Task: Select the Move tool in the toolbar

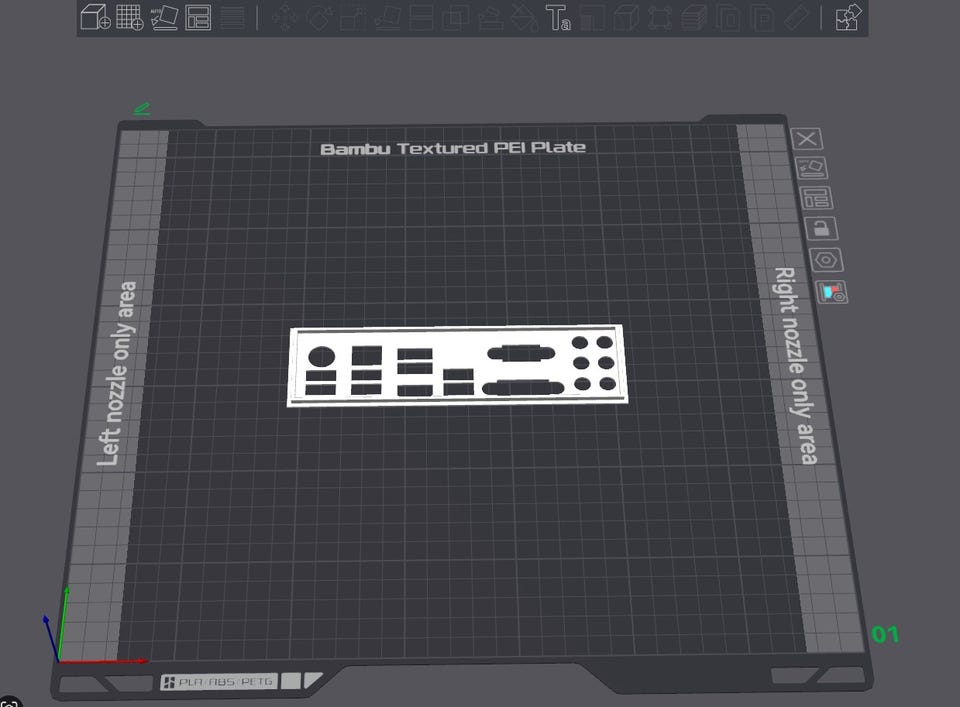Action: (284, 17)
